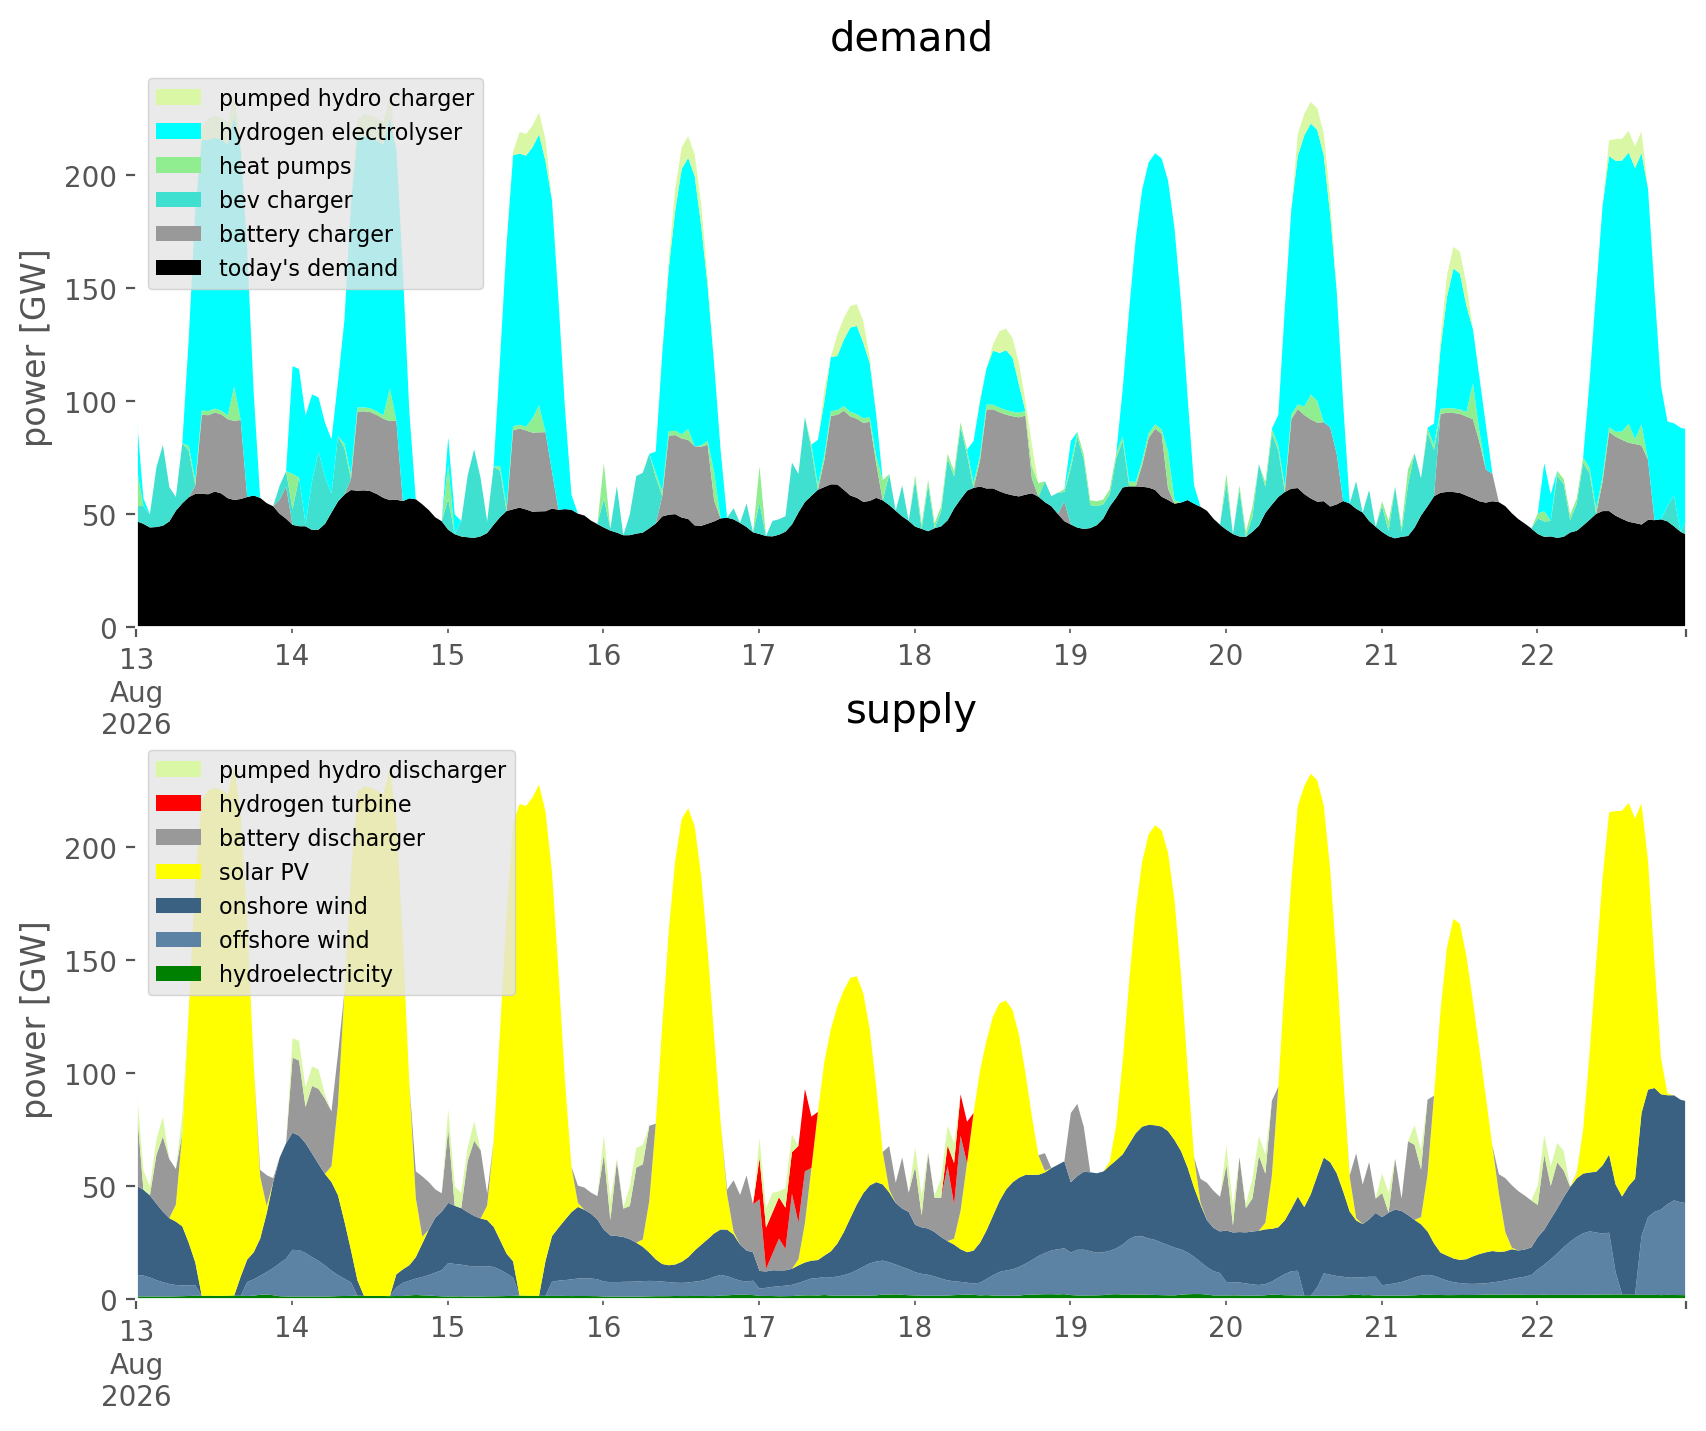Select the onshore wind legend color swatch

tap(179, 906)
